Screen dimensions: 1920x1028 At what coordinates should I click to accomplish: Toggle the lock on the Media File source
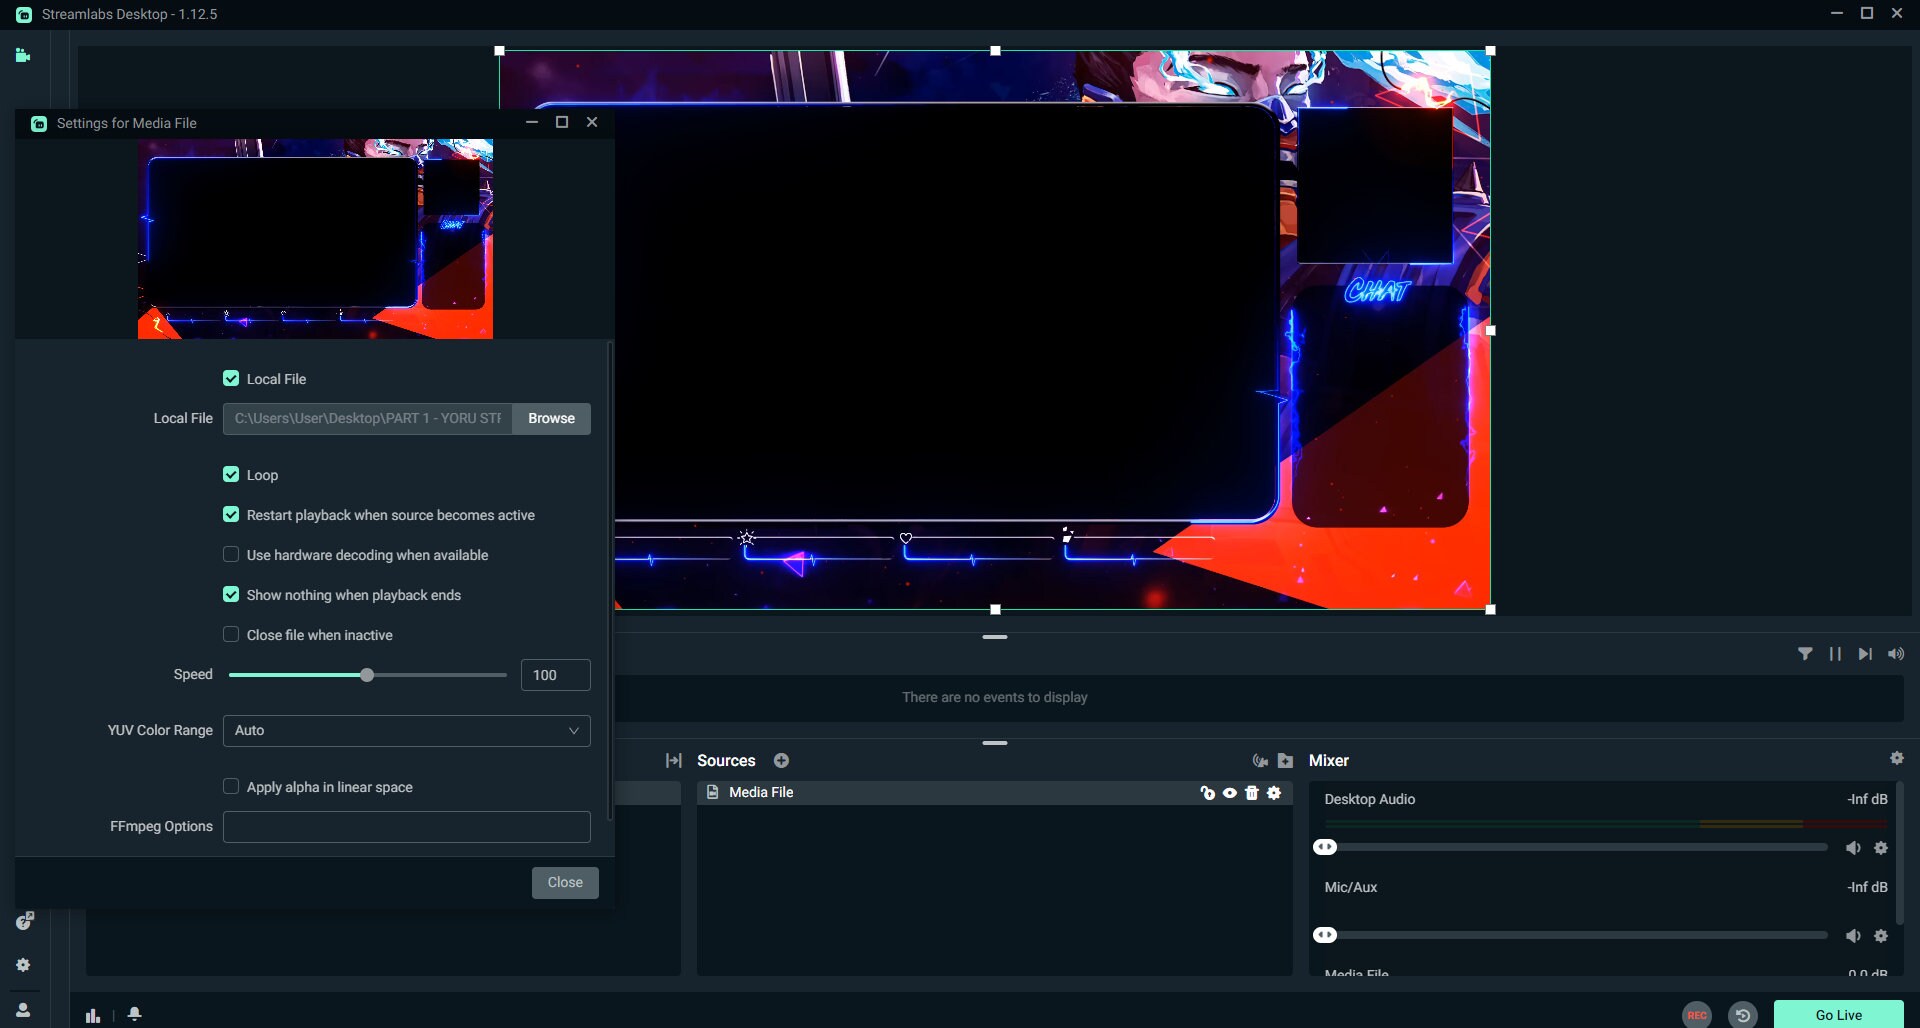[x=1207, y=793]
